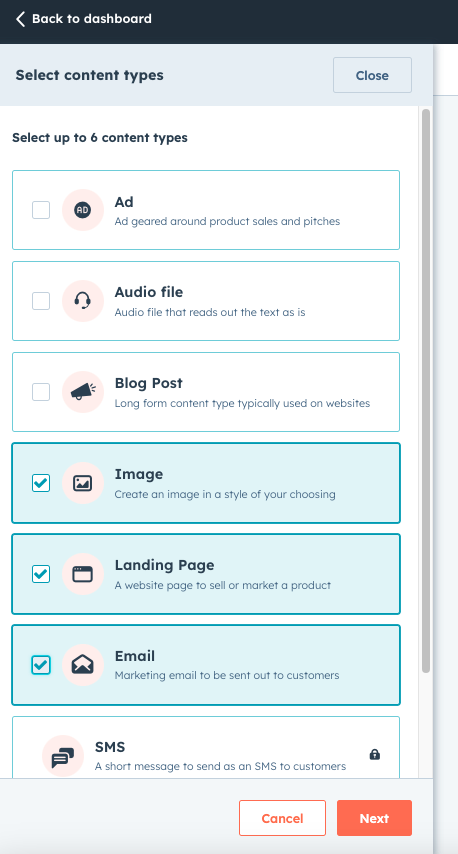The image size is (458, 854).
Task: Select the 'Blog Post' title text
Action: point(149,383)
